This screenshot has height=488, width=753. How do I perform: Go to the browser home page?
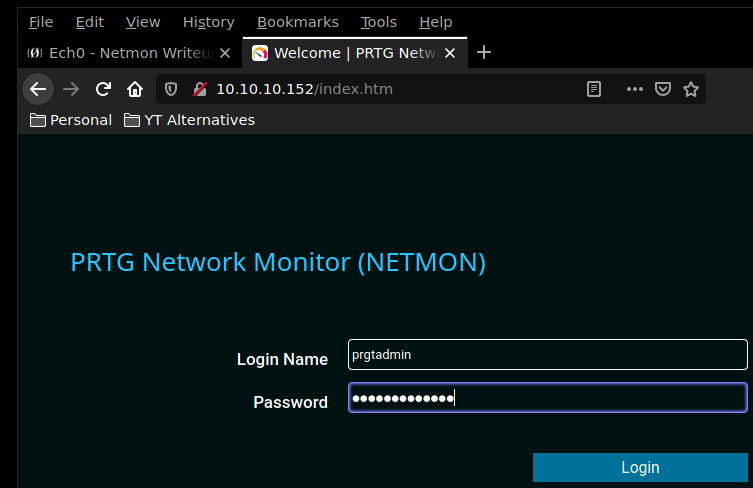click(135, 89)
